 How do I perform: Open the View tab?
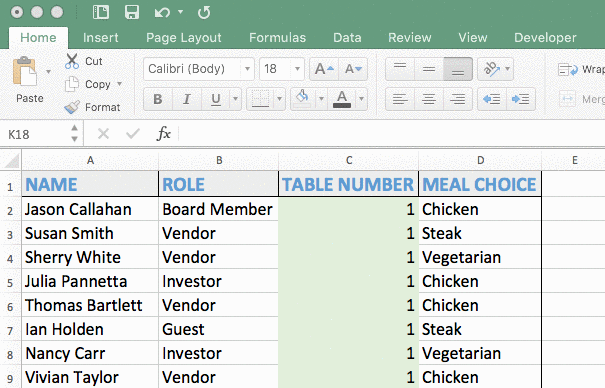(473, 37)
